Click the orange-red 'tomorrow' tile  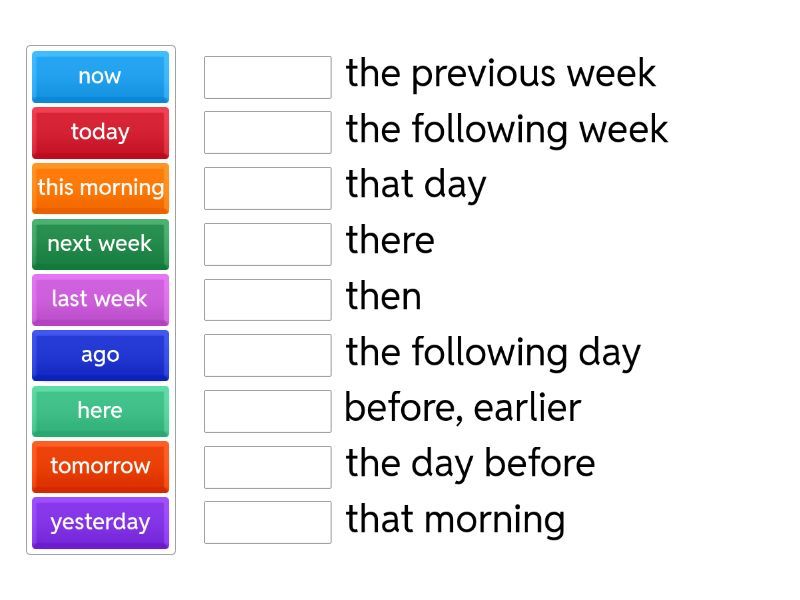pos(100,466)
